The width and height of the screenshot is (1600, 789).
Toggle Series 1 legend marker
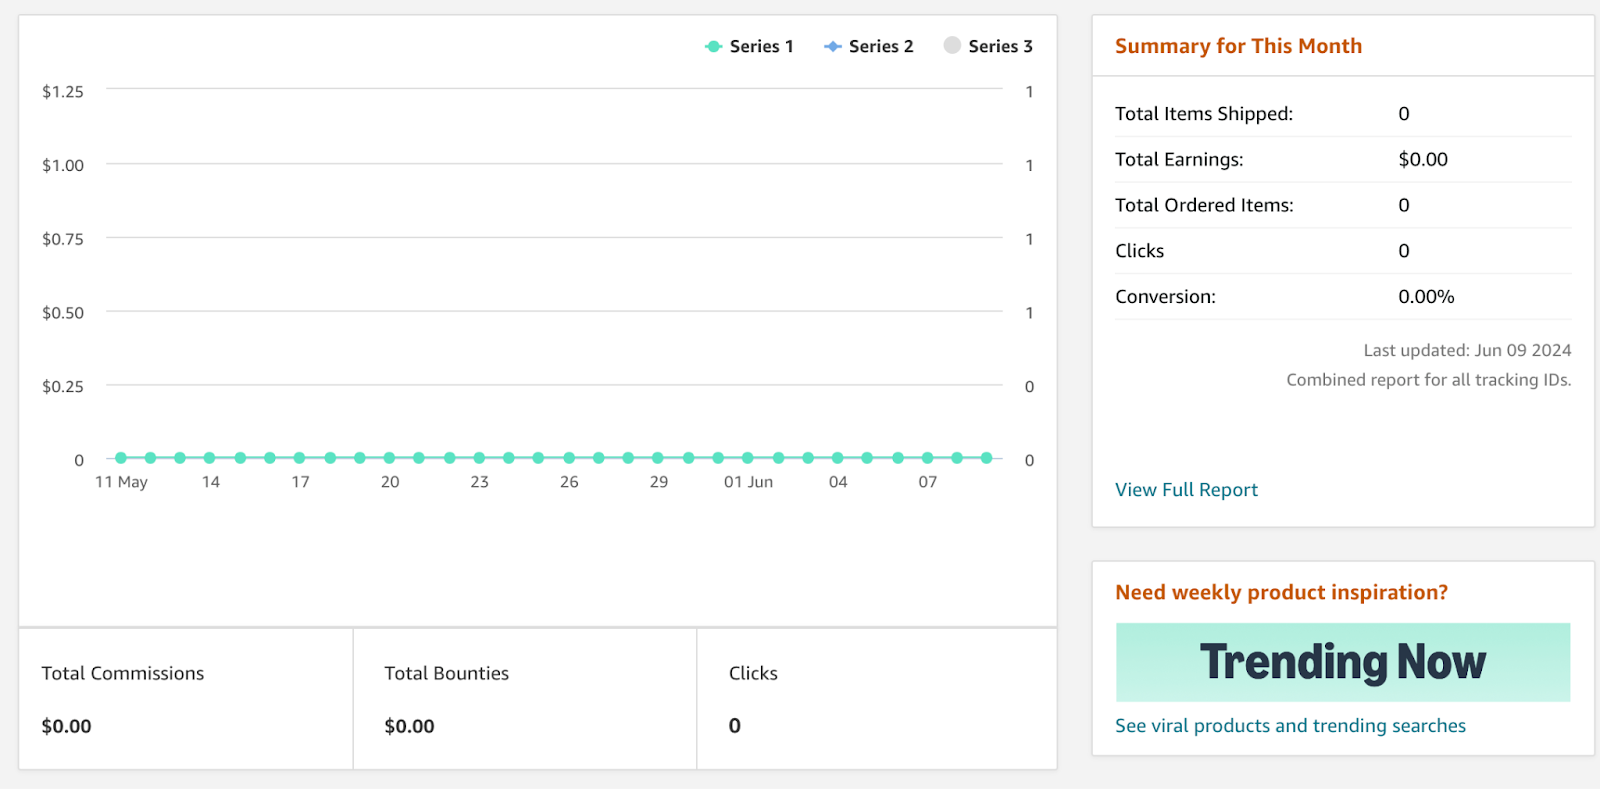(x=713, y=47)
